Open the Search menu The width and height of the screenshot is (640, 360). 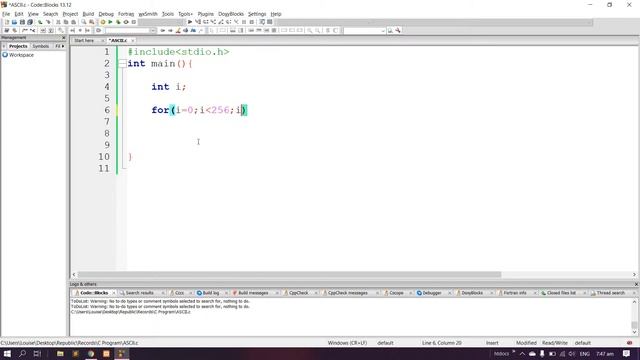[x=51, y=14]
